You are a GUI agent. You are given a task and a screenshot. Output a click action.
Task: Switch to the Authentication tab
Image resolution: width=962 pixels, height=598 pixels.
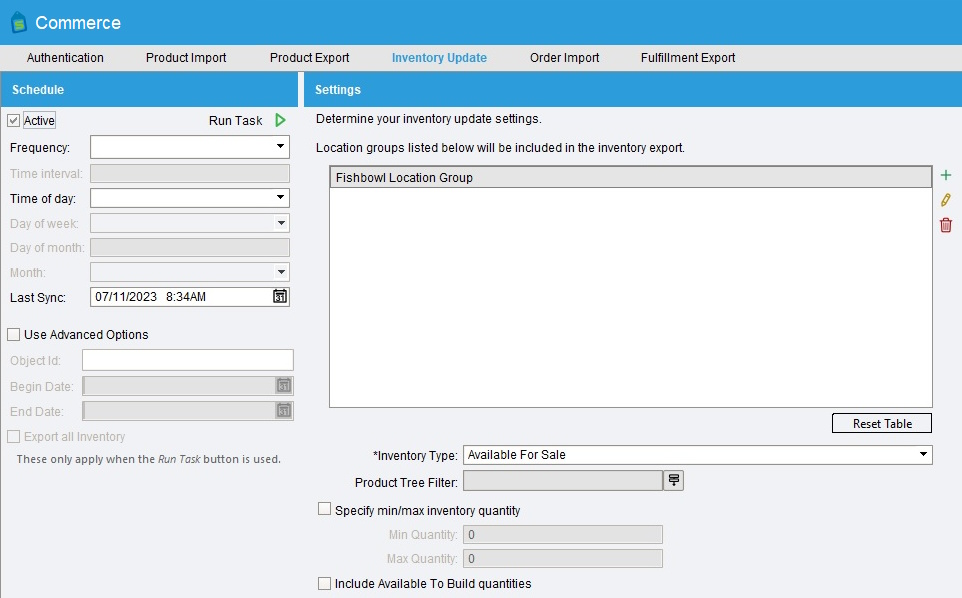[65, 58]
